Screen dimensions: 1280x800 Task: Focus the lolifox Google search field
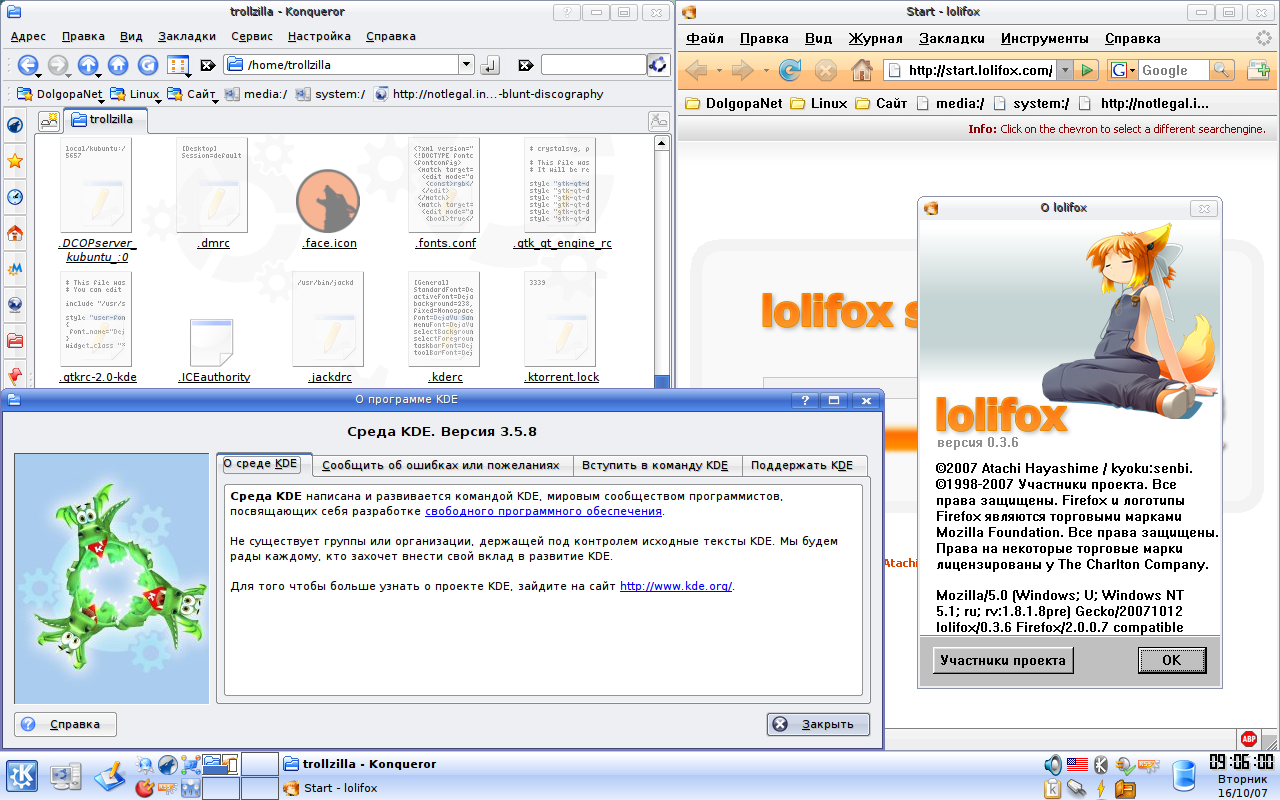1172,70
